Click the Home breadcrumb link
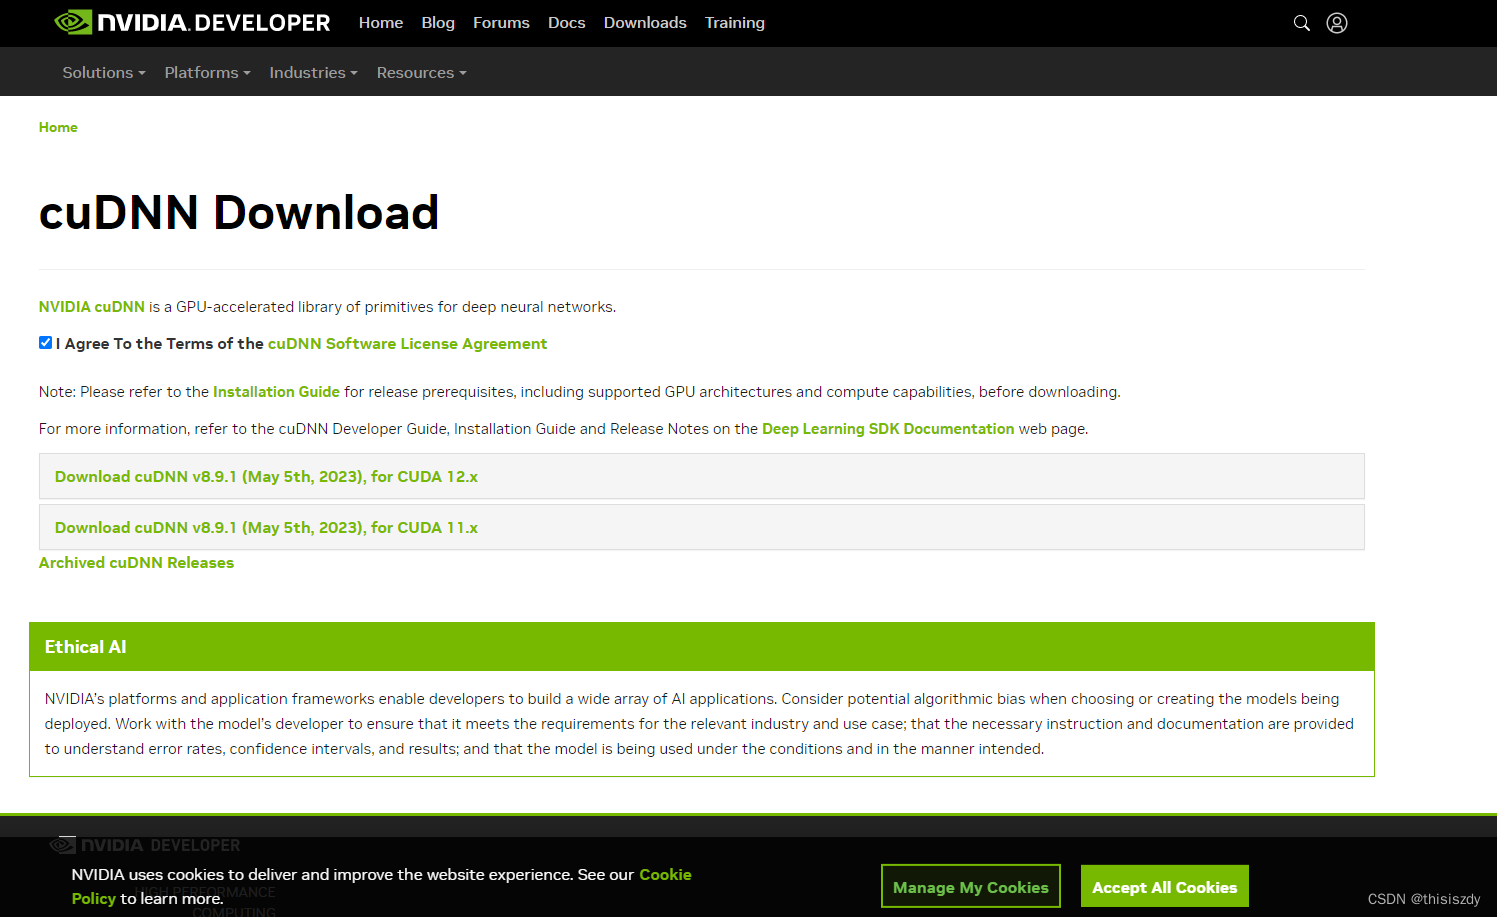 [x=58, y=127]
